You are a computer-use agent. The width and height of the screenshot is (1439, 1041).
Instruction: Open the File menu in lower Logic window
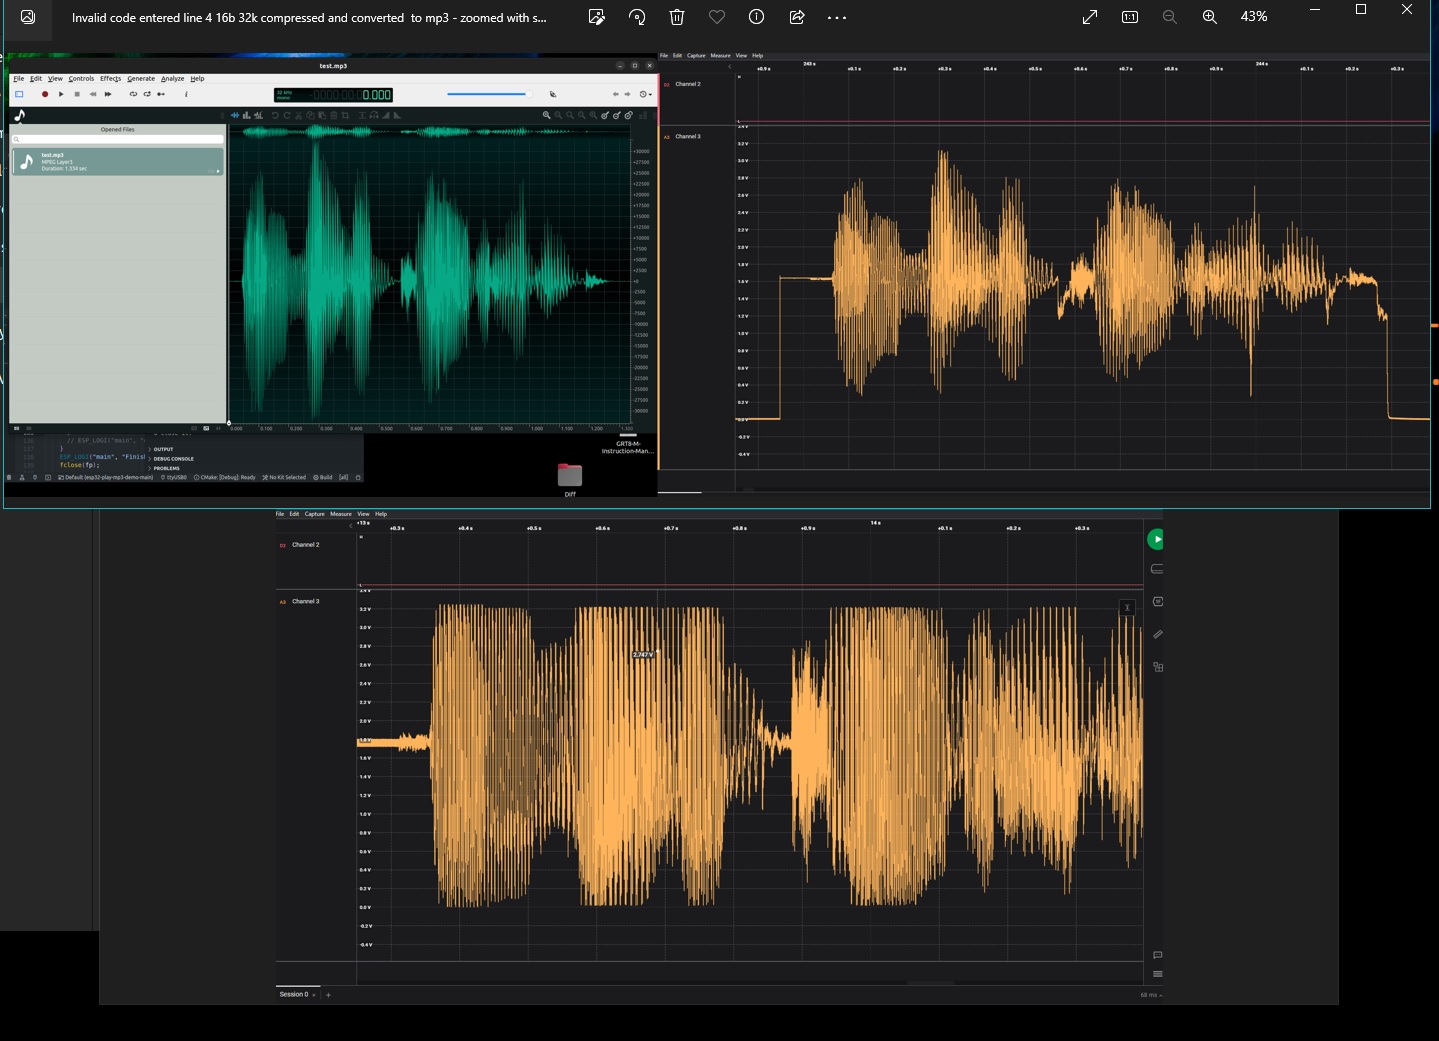[x=280, y=514]
